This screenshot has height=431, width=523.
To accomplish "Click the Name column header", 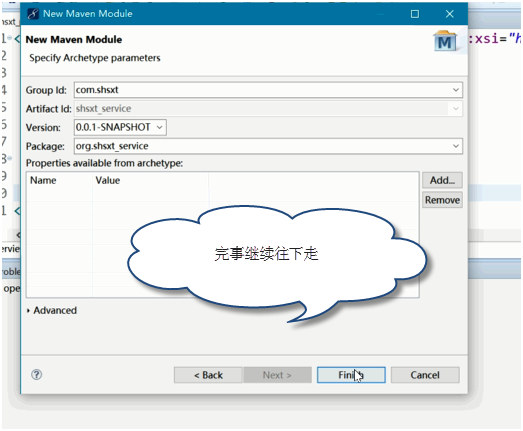I will (43, 180).
